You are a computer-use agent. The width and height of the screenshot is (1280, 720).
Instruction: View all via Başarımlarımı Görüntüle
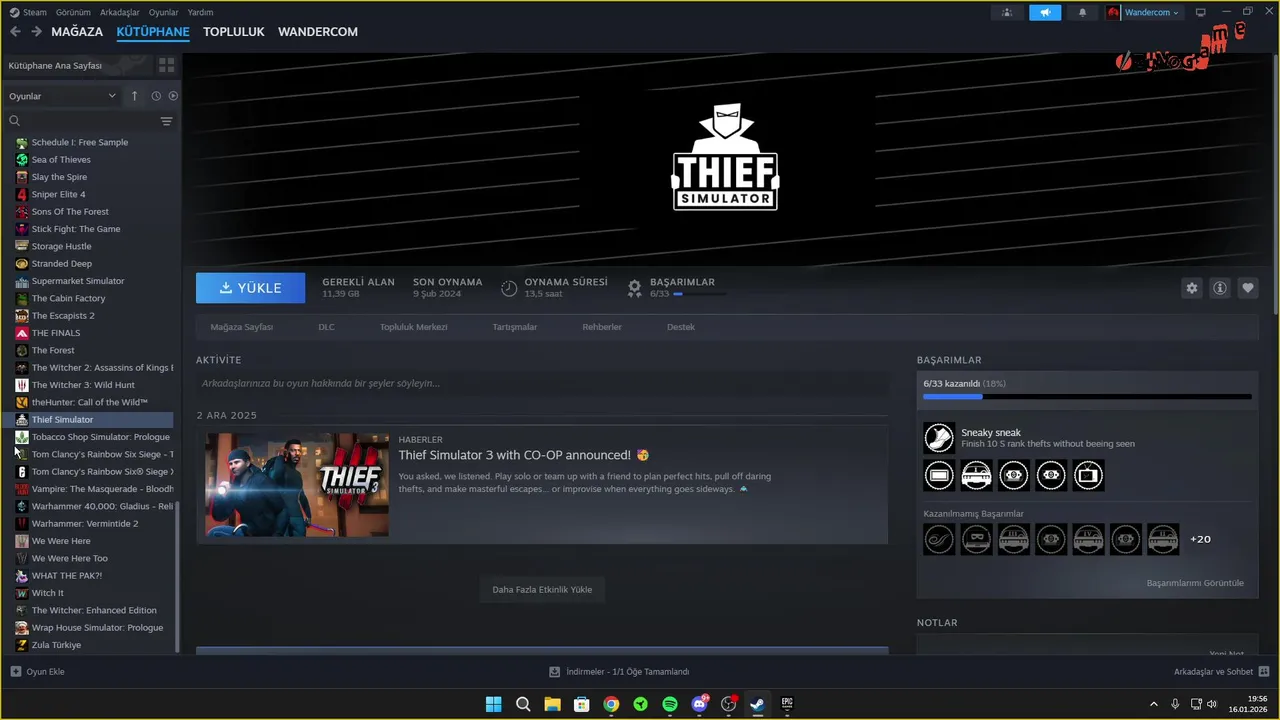pyautogui.click(x=1195, y=583)
